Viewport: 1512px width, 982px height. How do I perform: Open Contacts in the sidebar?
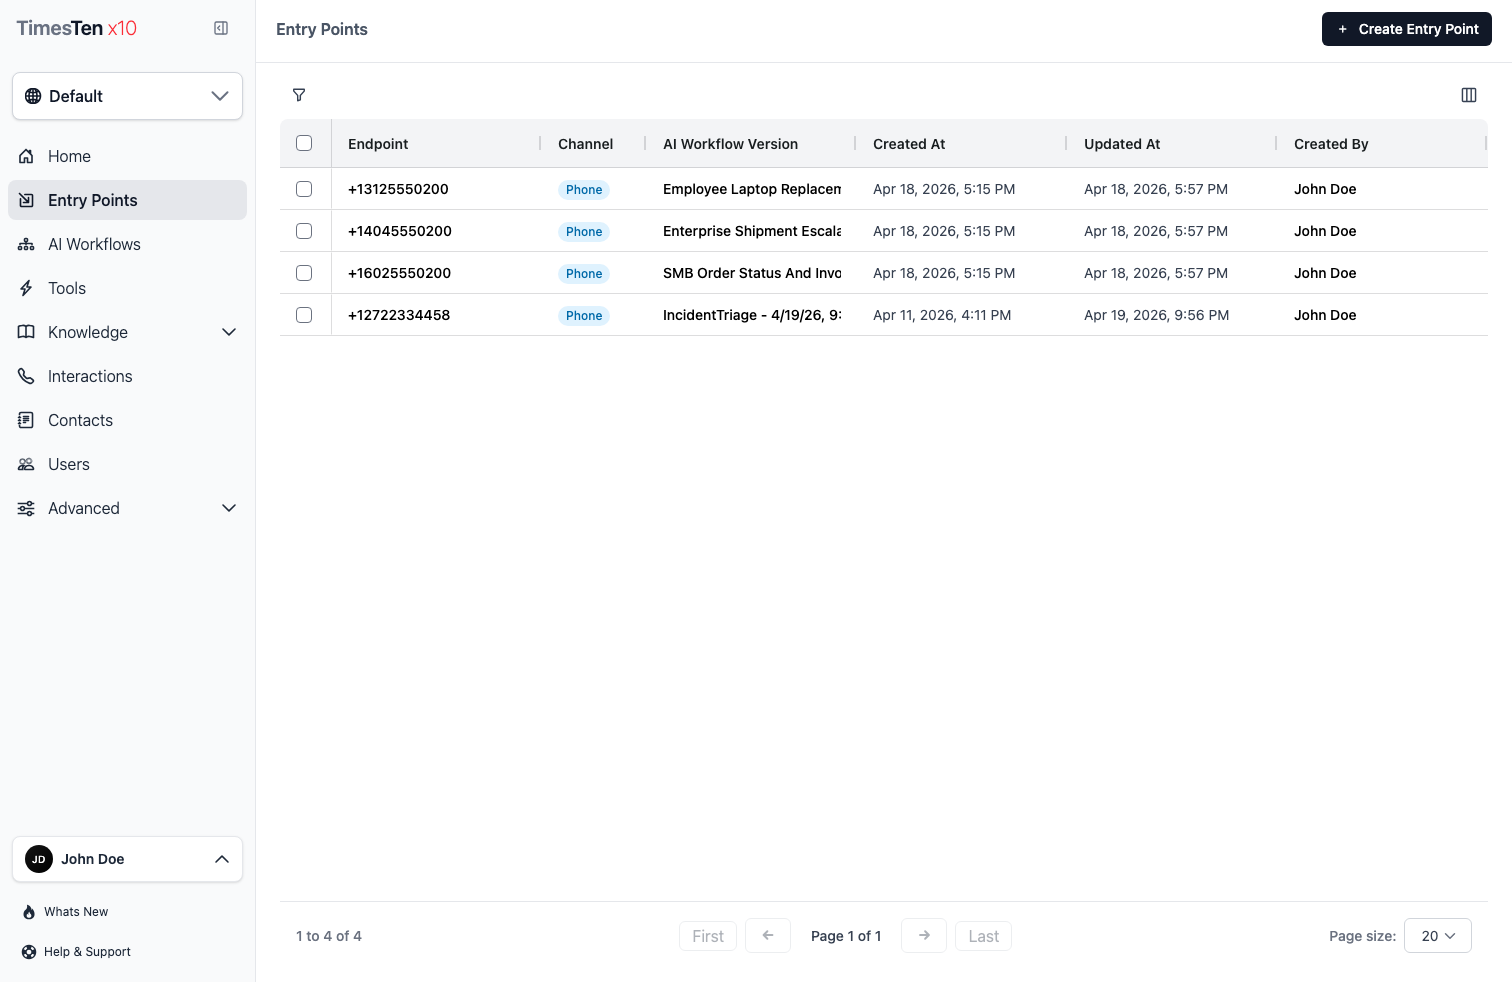[x=127, y=420]
